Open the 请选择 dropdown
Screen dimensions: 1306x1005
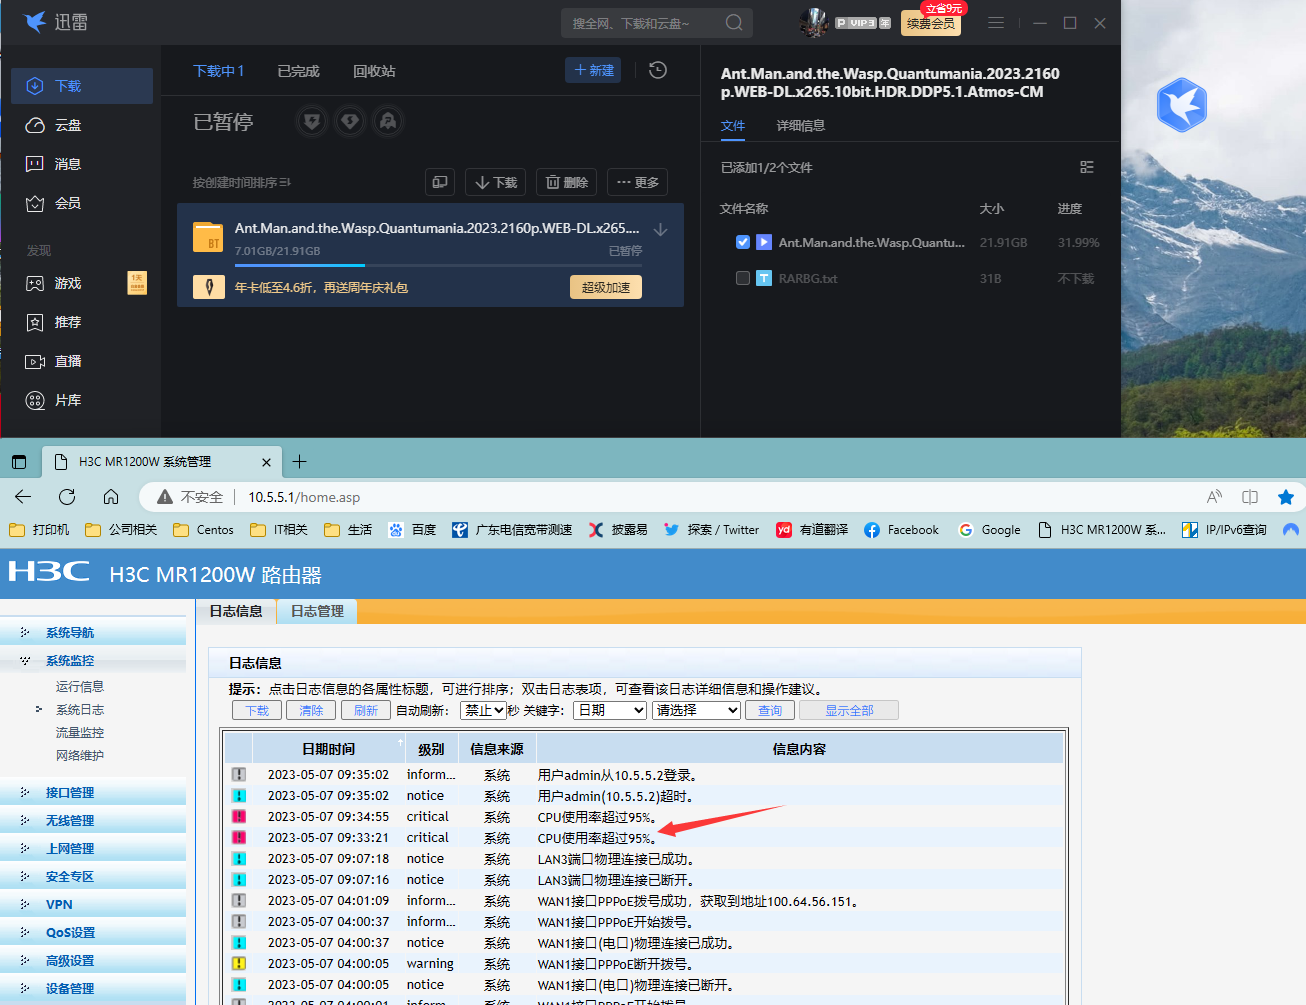click(696, 710)
